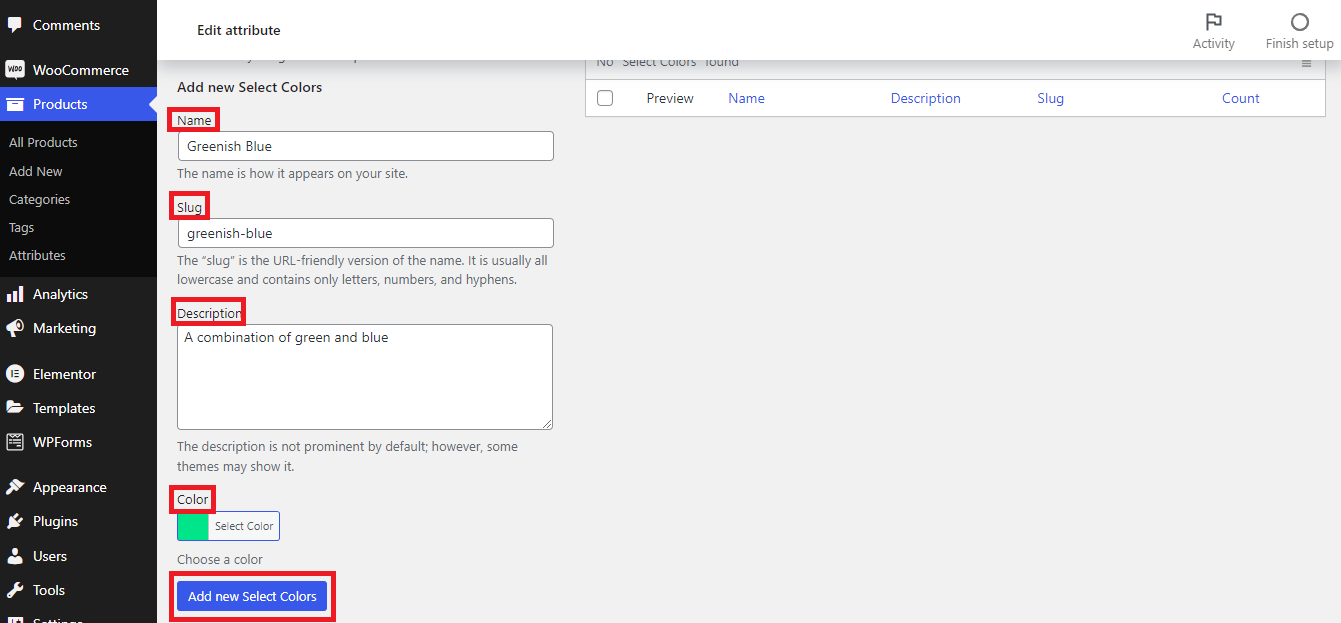
Task: Click the Select Color button
Action: [244, 526]
